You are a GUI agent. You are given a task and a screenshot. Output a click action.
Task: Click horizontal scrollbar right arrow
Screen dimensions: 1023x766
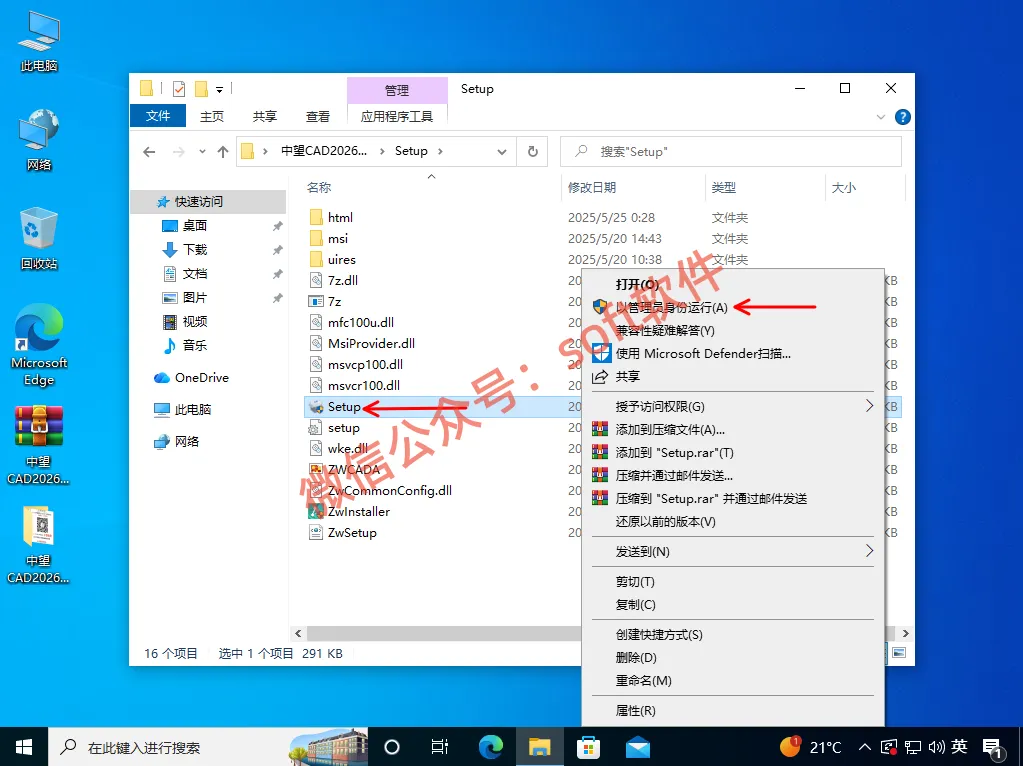[x=905, y=633]
